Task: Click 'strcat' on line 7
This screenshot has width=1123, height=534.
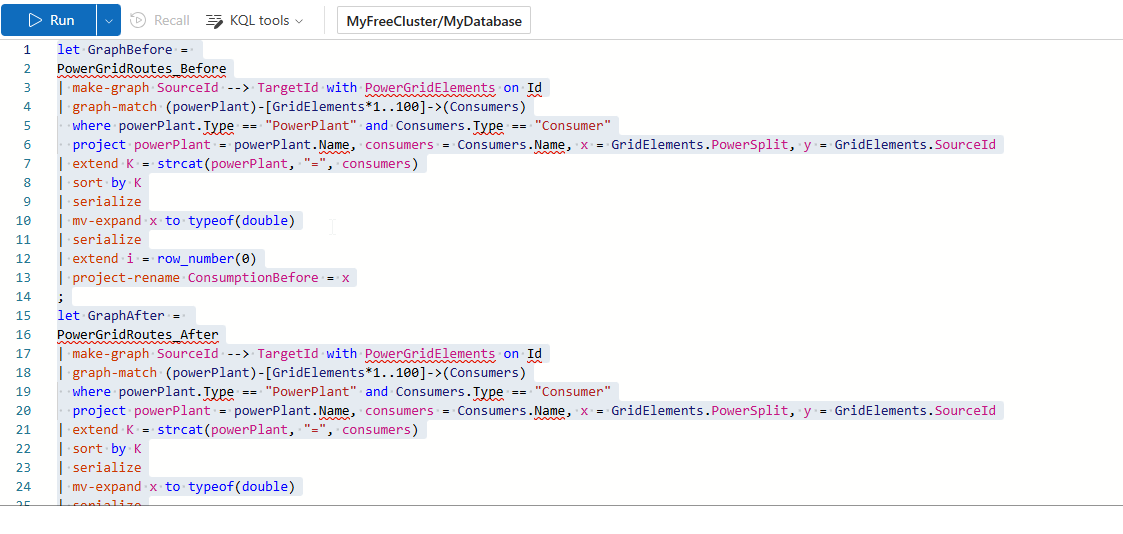Action: (x=180, y=164)
